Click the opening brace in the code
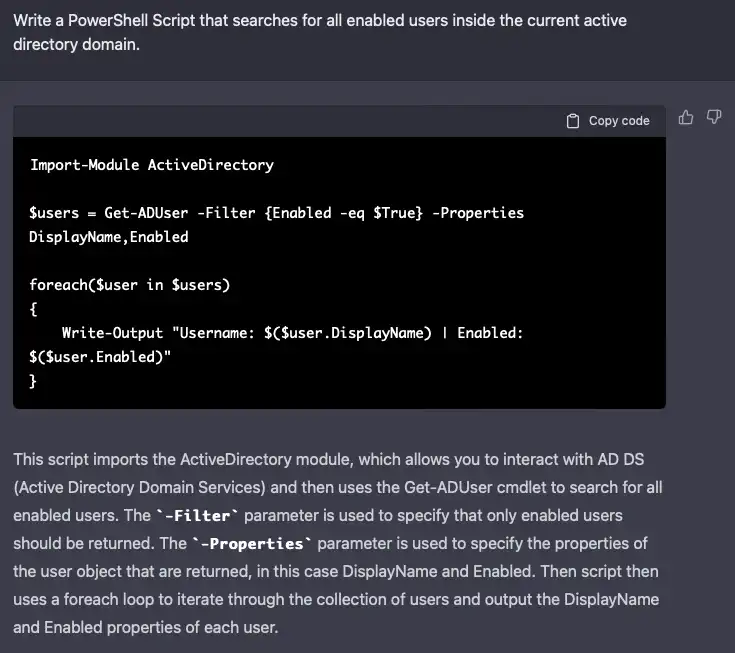Viewport: 735px width, 653px height. [x=34, y=309]
